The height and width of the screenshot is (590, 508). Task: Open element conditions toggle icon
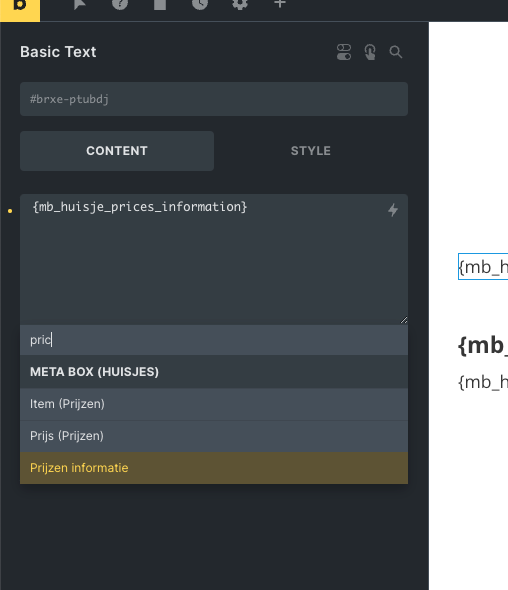pos(344,52)
